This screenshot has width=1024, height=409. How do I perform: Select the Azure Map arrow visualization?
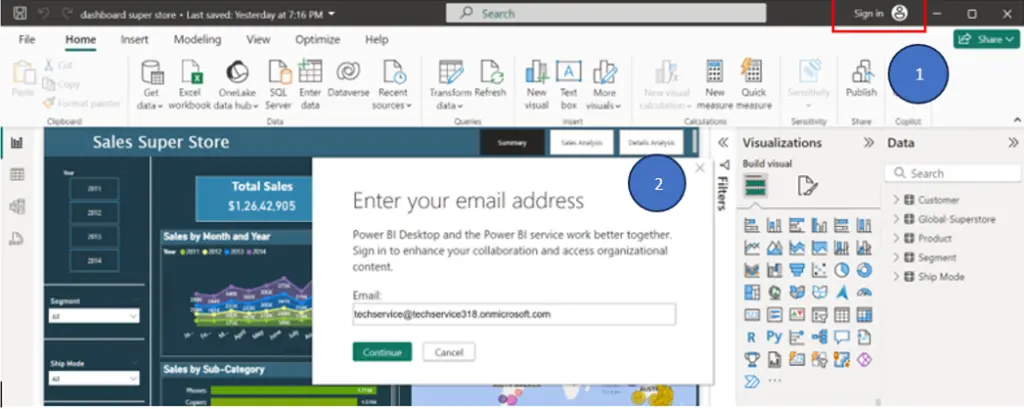[841, 292]
